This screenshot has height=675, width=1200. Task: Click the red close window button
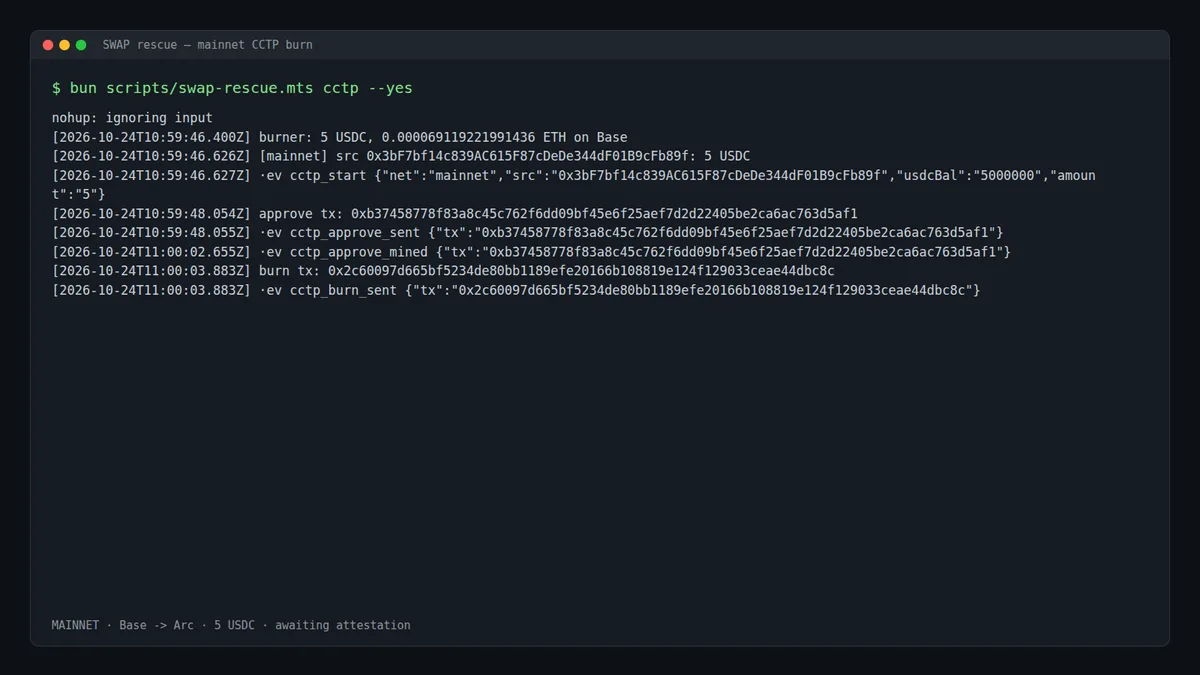[x=48, y=45]
